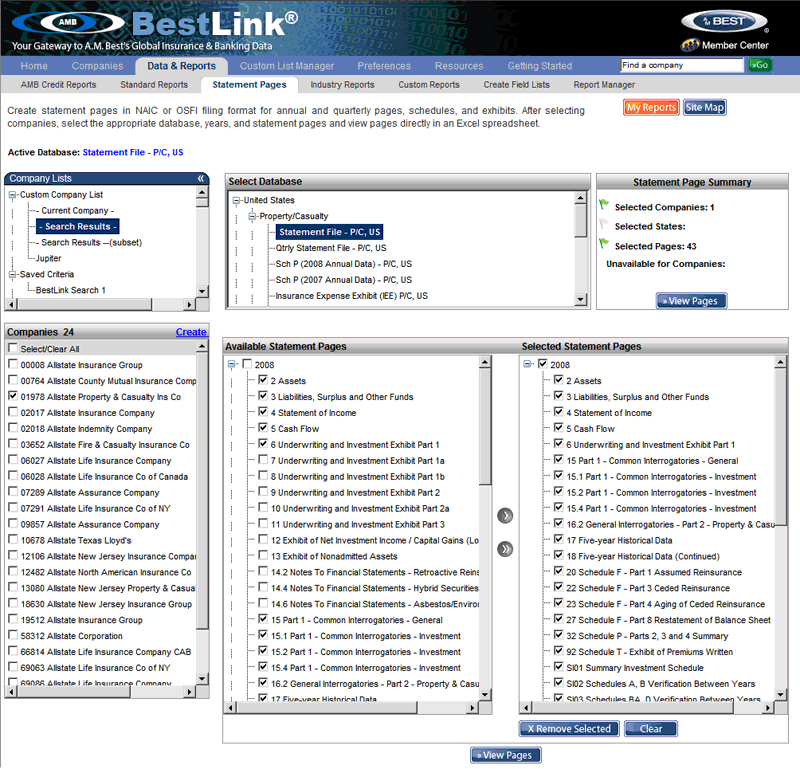800x769 pixels.
Task: Uncheck 17 Five-year Historical Data in Selected pages
Action: pyautogui.click(x=559, y=539)
